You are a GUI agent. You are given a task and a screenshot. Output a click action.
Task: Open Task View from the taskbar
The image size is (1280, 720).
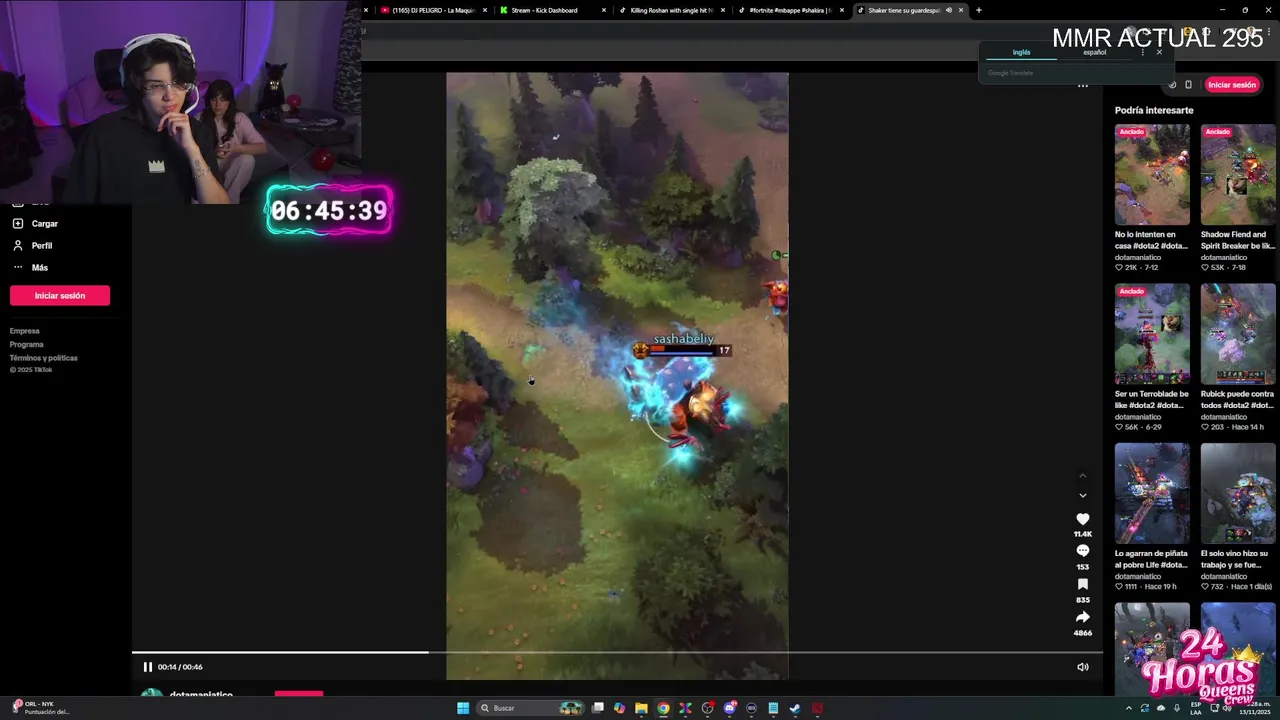click(x=597, y=708)
